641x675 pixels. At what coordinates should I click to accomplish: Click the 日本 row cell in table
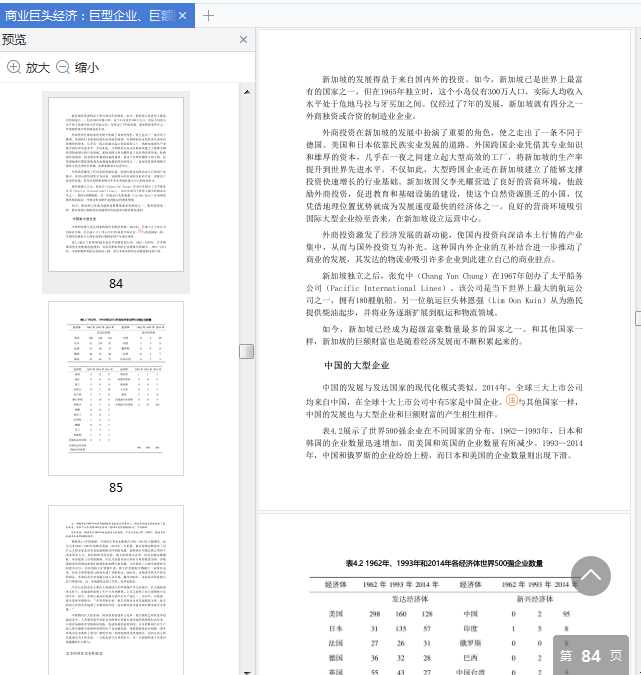pos(336,629)
